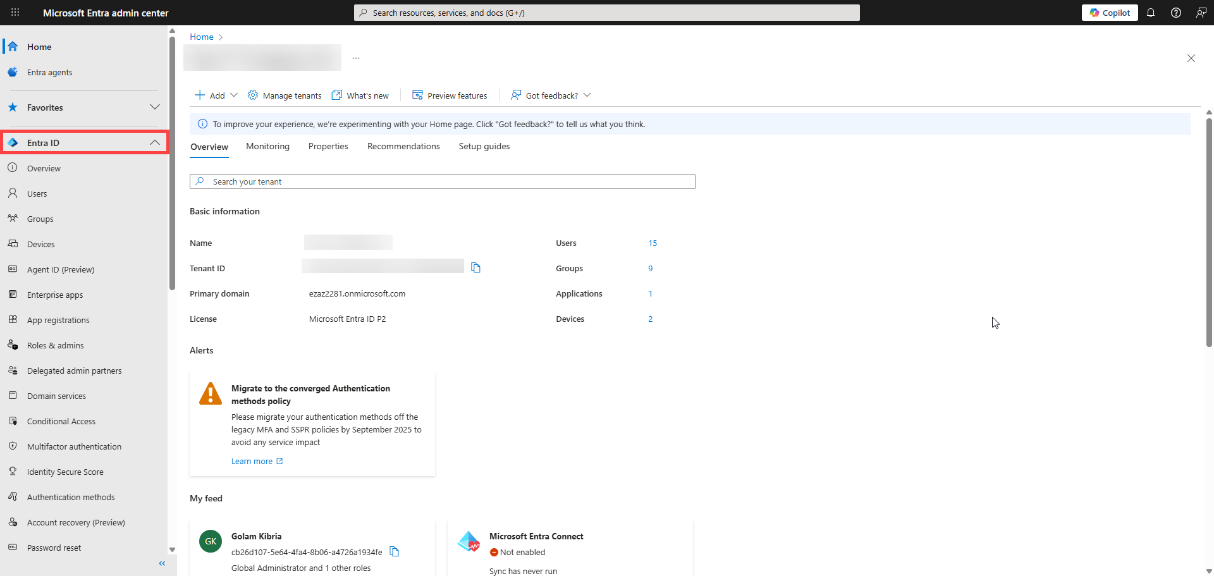Open the Applications count 1 link
The width and height of the screenshot is (1214, 576).
click(650, 294)
